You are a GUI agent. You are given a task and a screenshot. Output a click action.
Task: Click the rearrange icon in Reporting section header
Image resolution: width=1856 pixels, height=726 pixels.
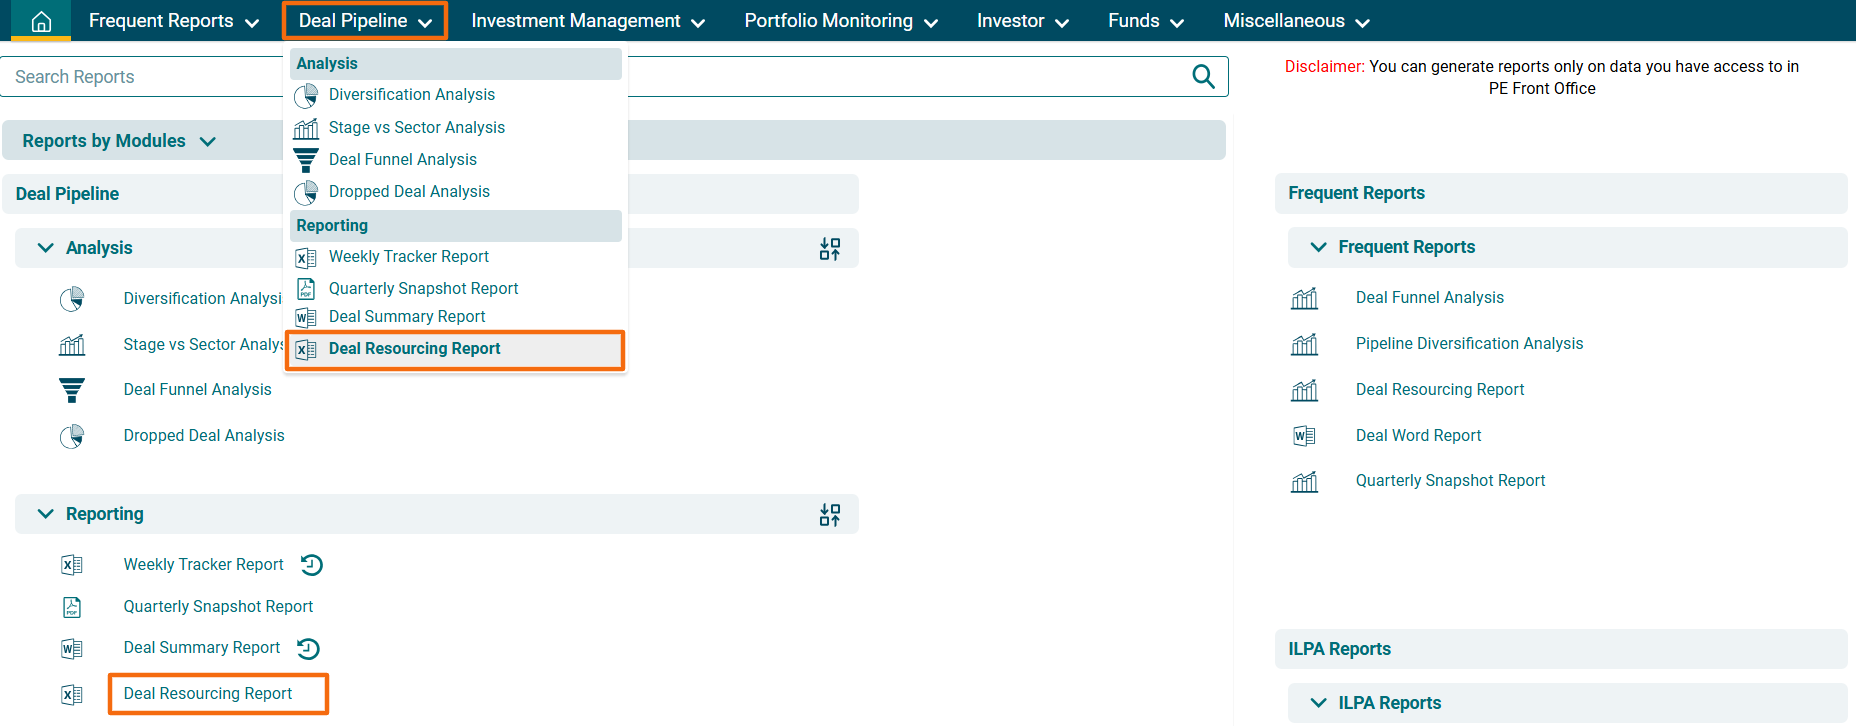point(829,515)
